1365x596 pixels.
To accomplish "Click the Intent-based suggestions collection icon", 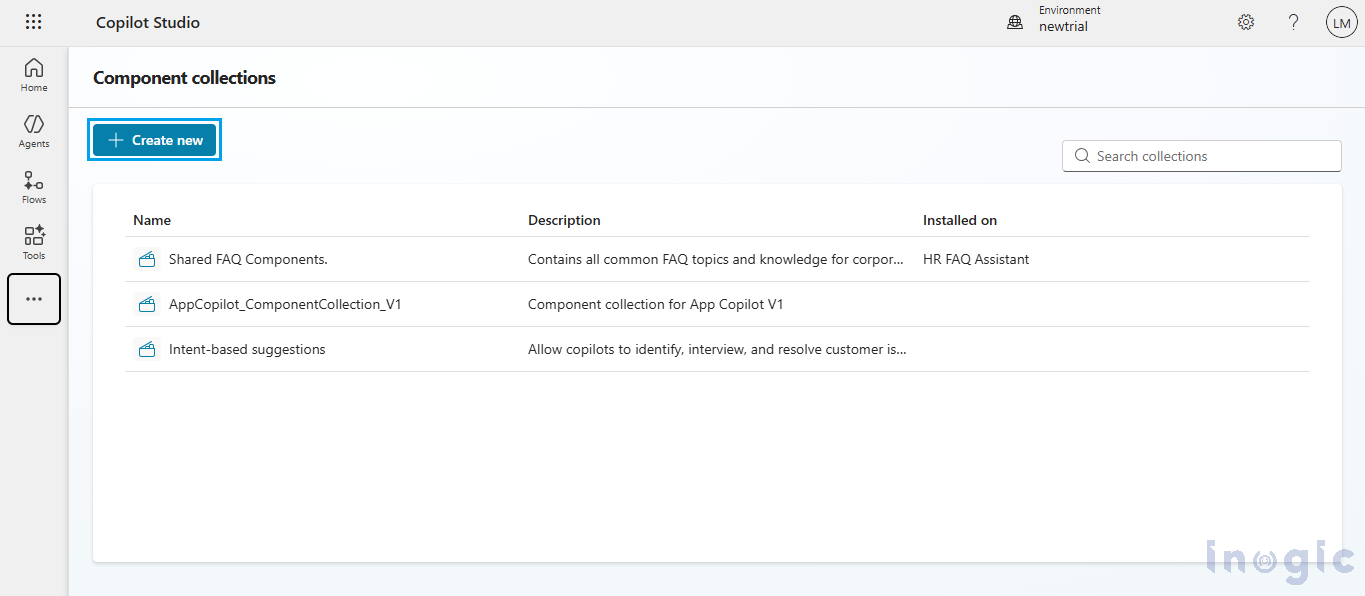I will pyautogui.click(x=147, y=348).
